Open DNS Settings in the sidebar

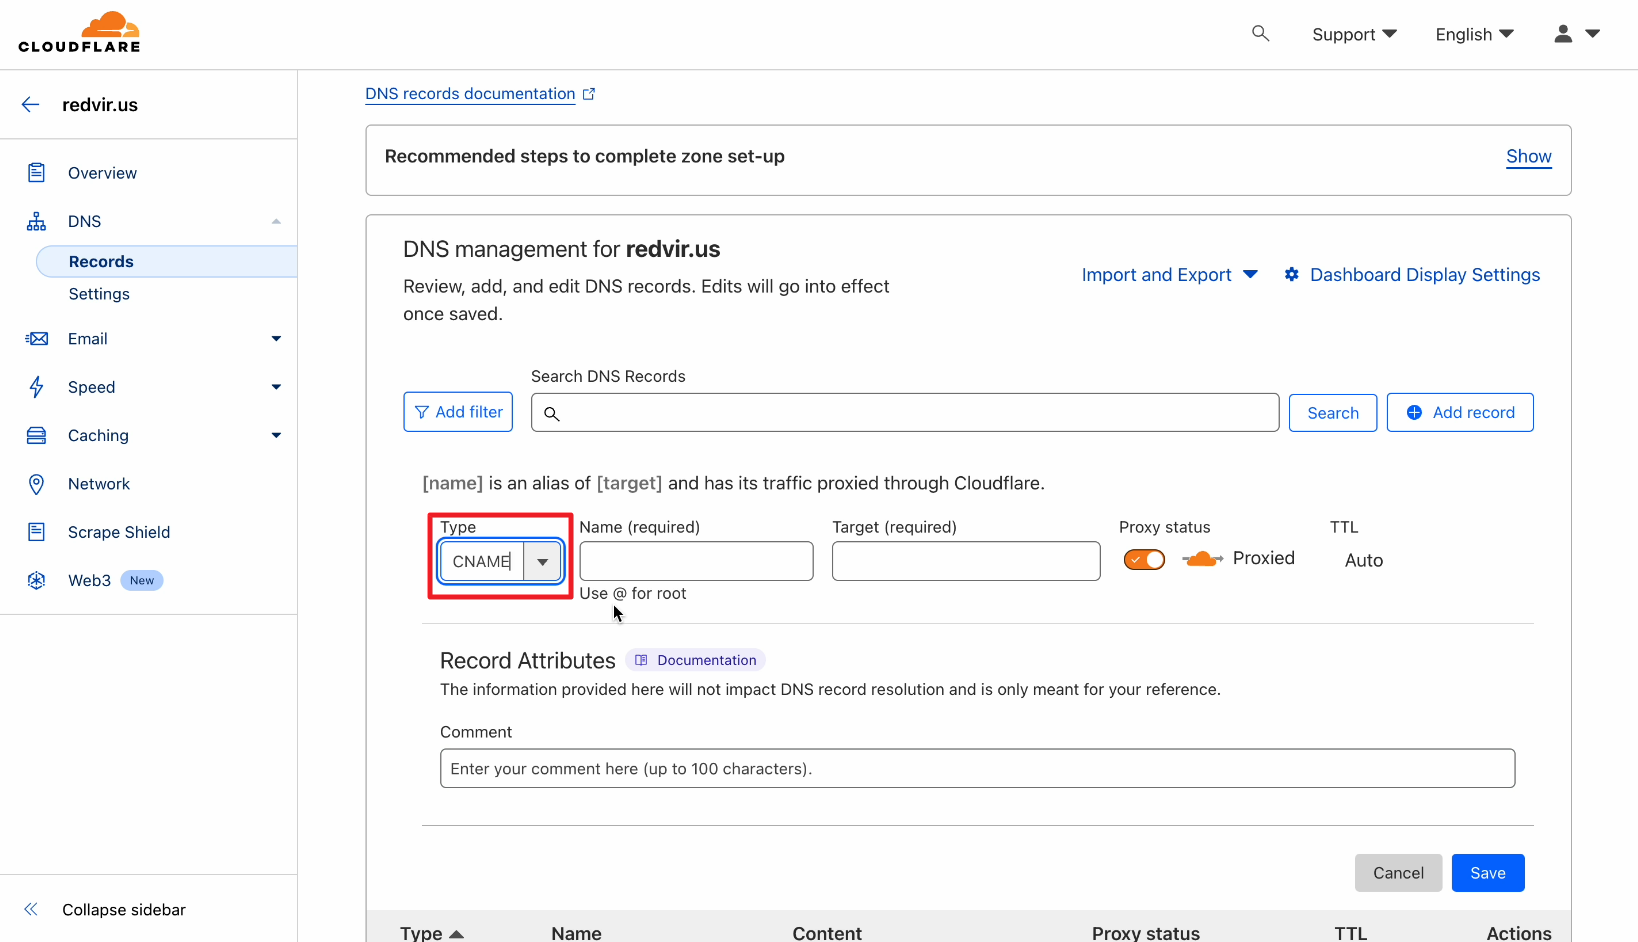(99, 294)
